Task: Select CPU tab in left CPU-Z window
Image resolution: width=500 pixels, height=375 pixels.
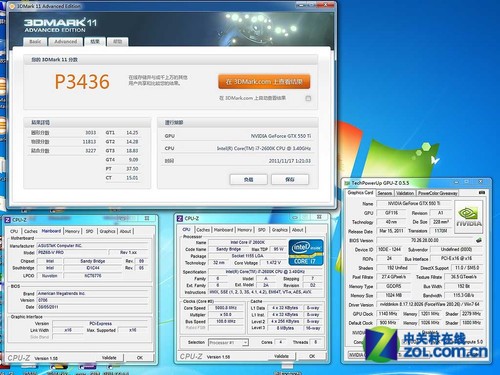Action: click(x=14, y=231)
